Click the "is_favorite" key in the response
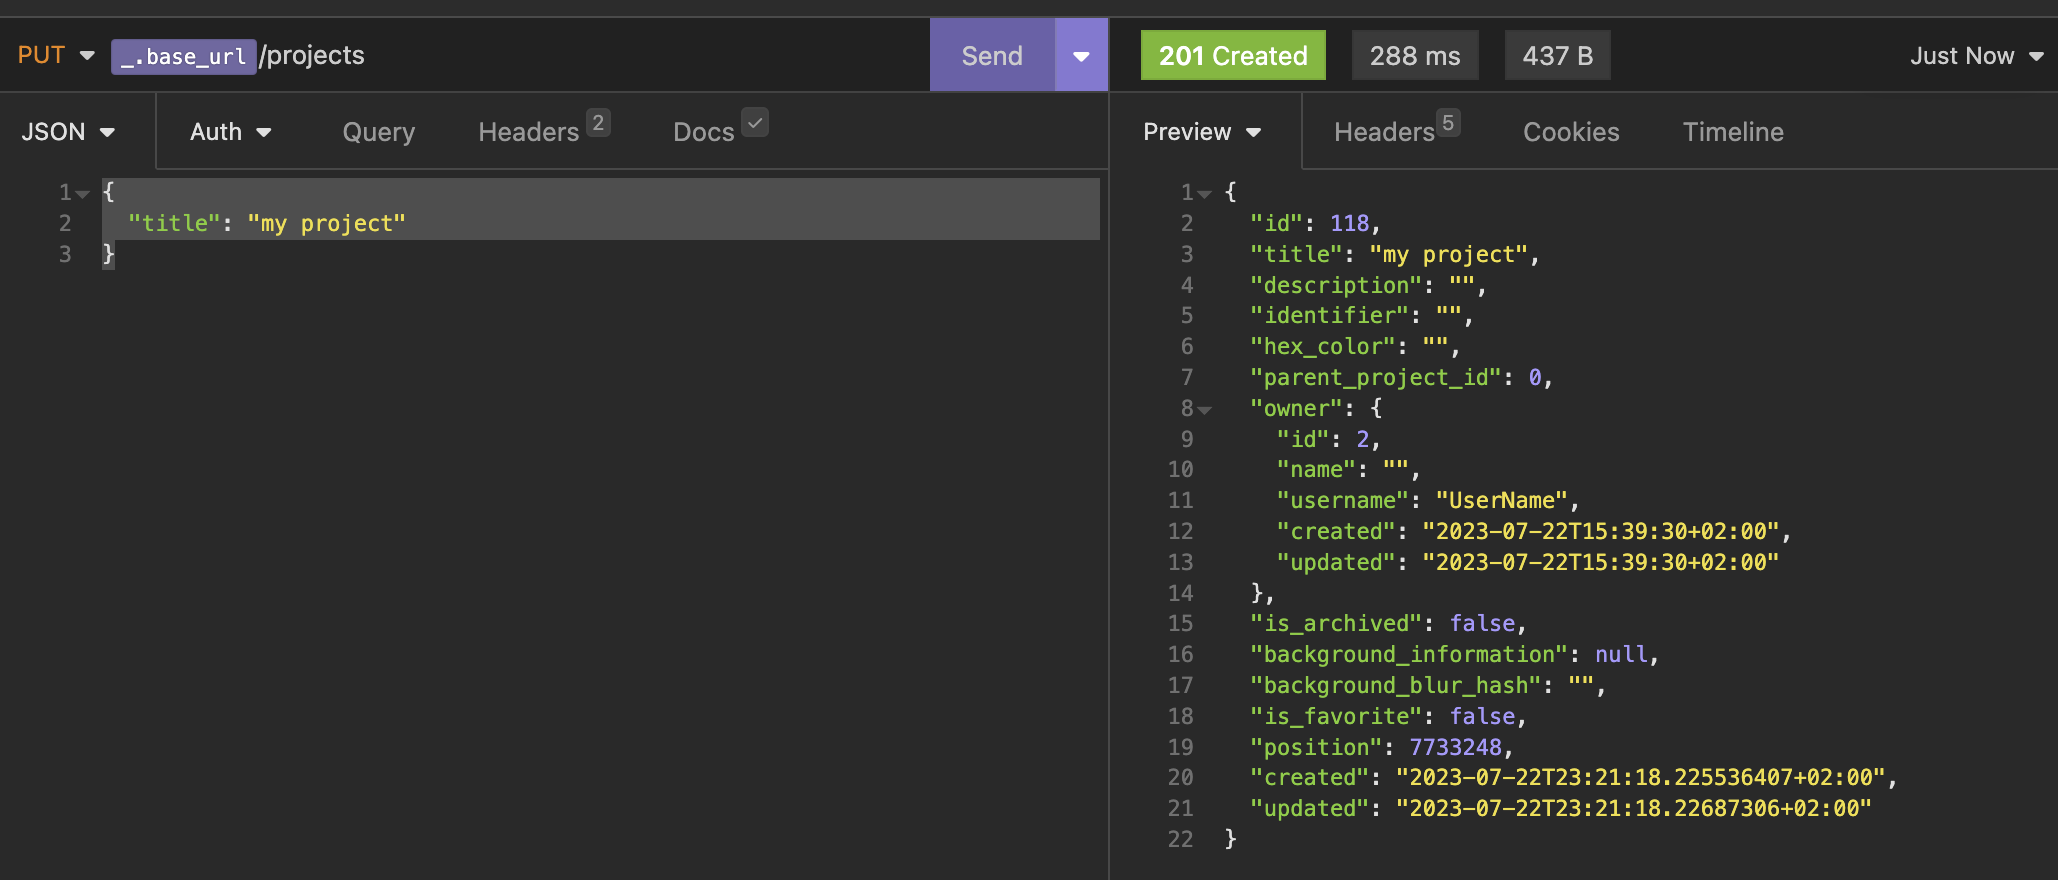The image size is (2058, 880). (1337, 716)
